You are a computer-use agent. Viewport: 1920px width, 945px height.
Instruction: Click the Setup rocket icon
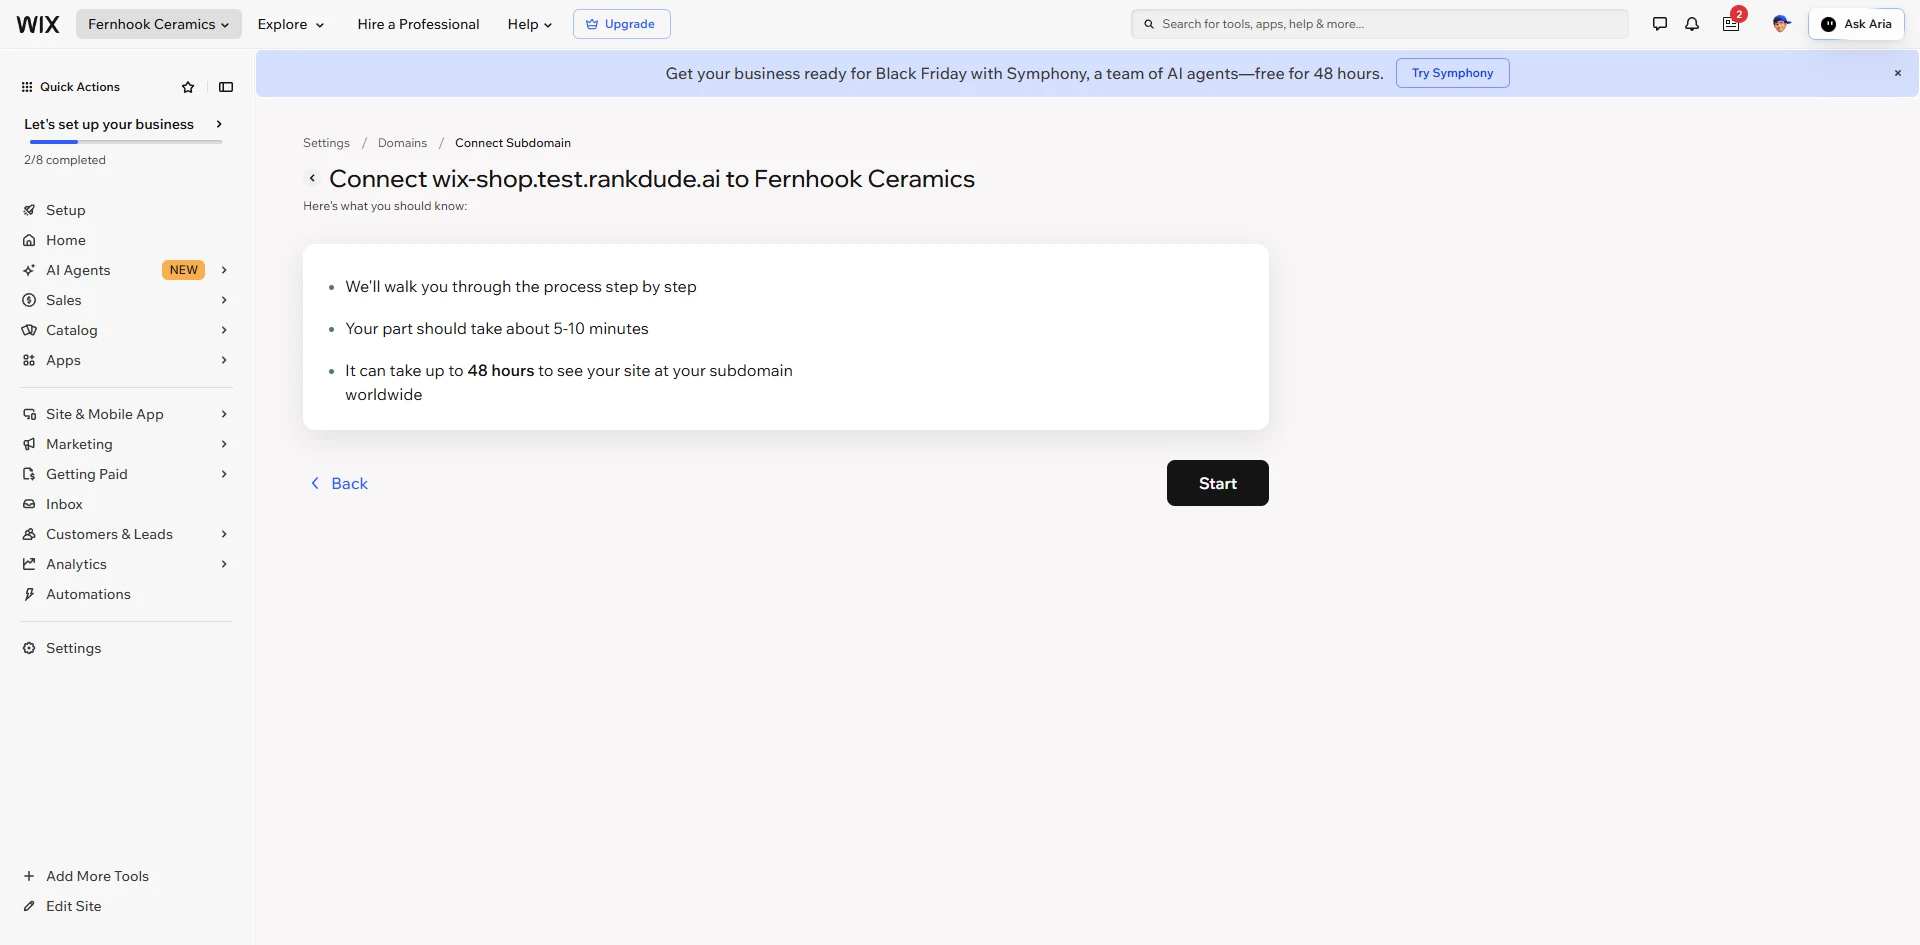click(x=29, y=210)
